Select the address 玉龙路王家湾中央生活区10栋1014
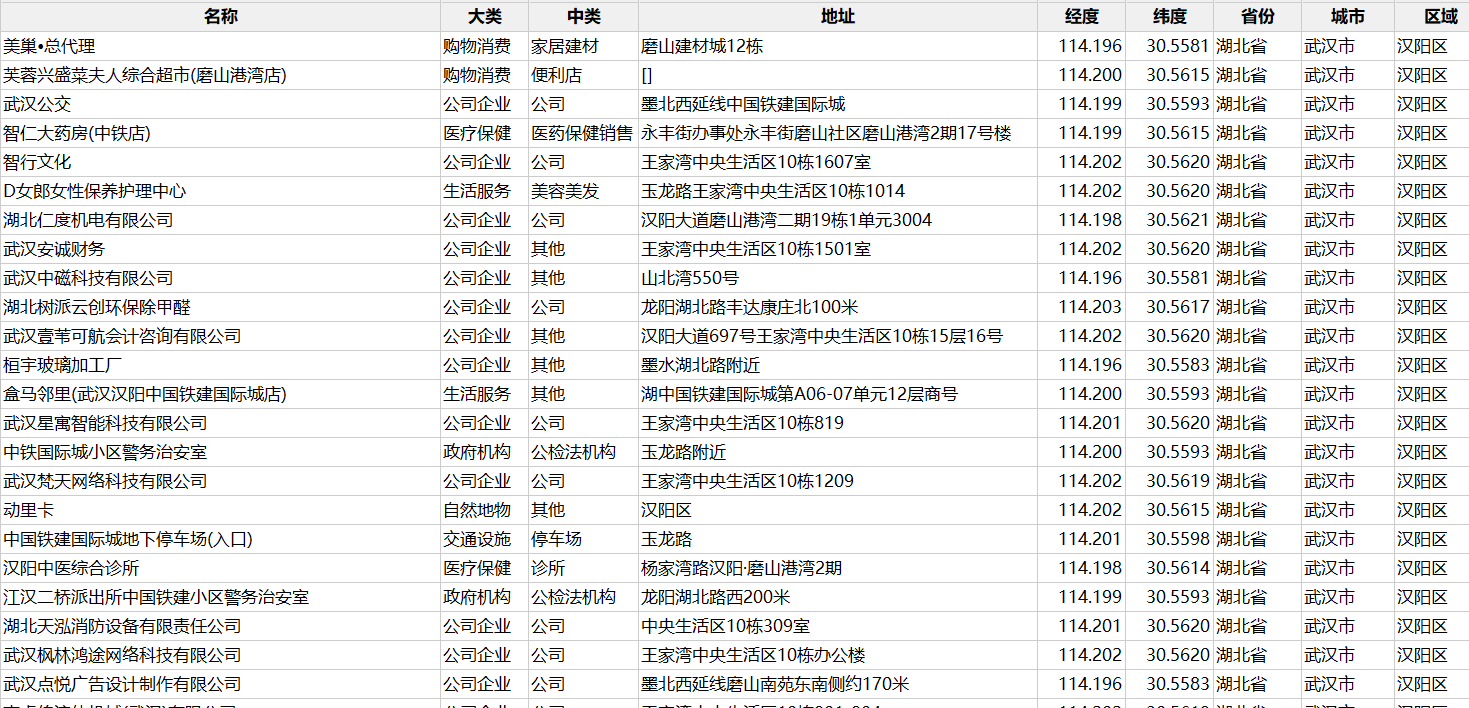This screenshot has height=708, width=1469. [x=838, y=191]
